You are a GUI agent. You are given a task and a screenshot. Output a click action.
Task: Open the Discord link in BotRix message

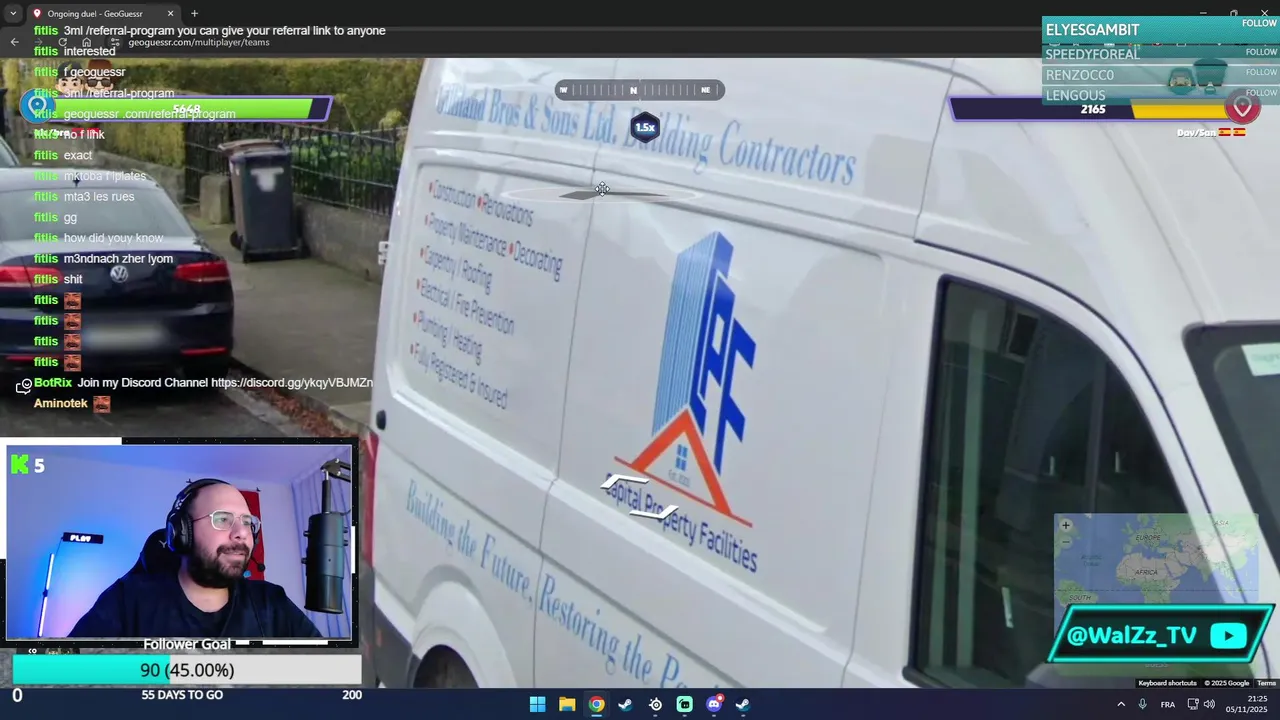291,382
